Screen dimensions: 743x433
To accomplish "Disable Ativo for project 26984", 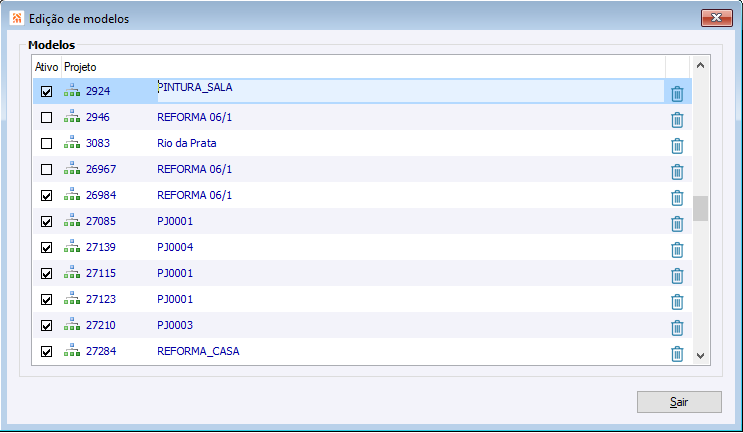I will tap(46, 195).
